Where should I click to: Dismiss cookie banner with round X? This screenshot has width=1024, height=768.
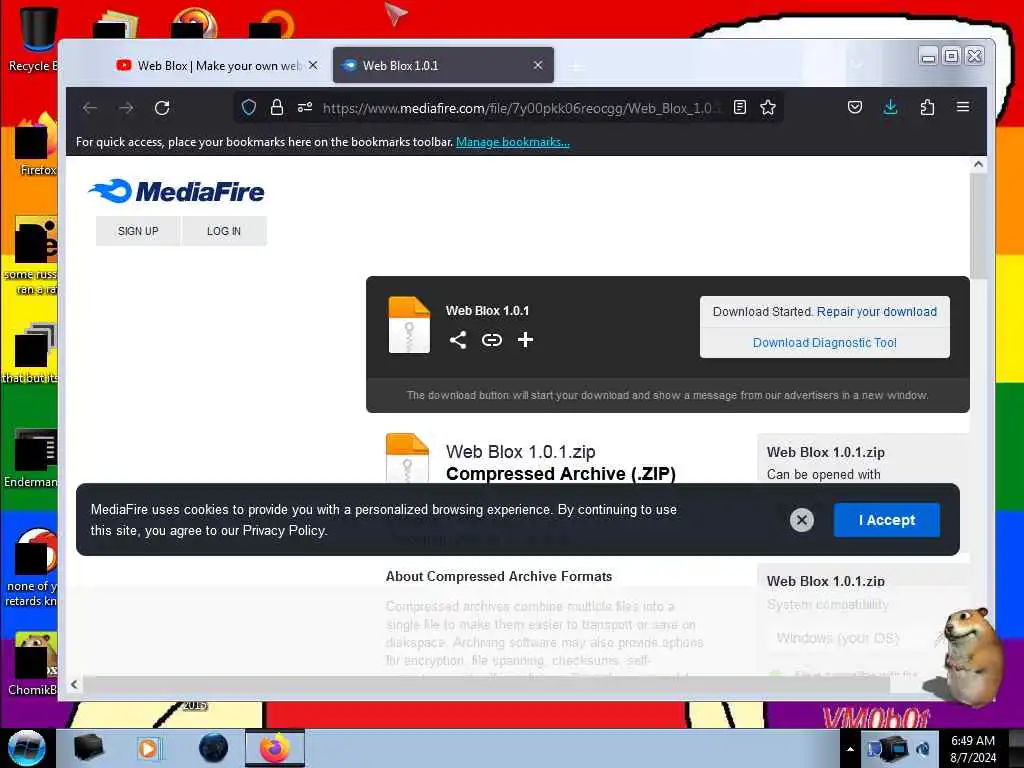[802, 520]
